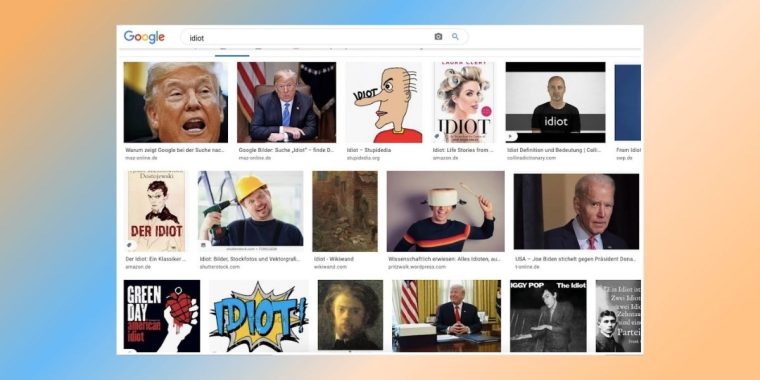
Task: Click source 'wikiwand.com'
Action: point(330,267)
